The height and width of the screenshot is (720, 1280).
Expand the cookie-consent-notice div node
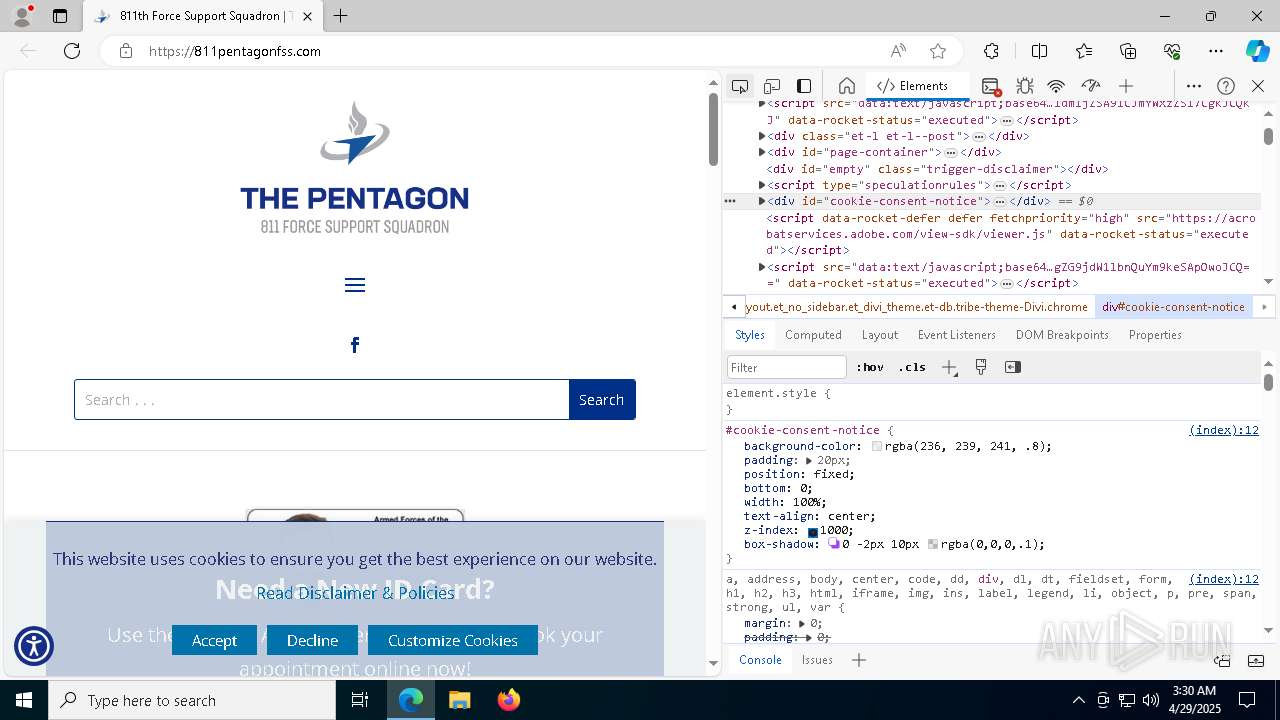[762, 201]
